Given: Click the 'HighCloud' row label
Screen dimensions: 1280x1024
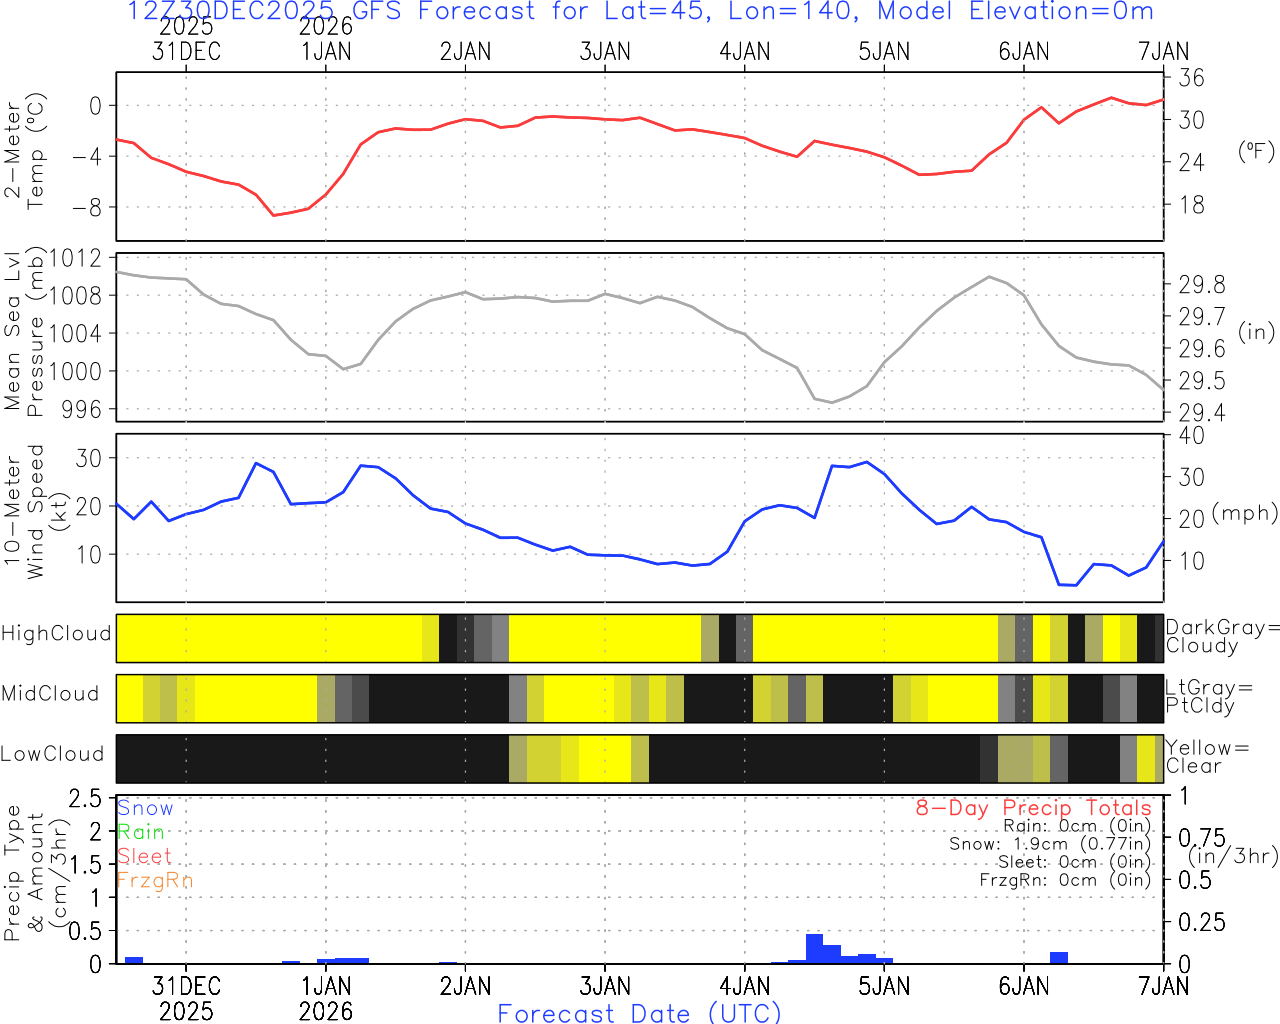Looking at the screenshot, I should (x=56, y=633).
